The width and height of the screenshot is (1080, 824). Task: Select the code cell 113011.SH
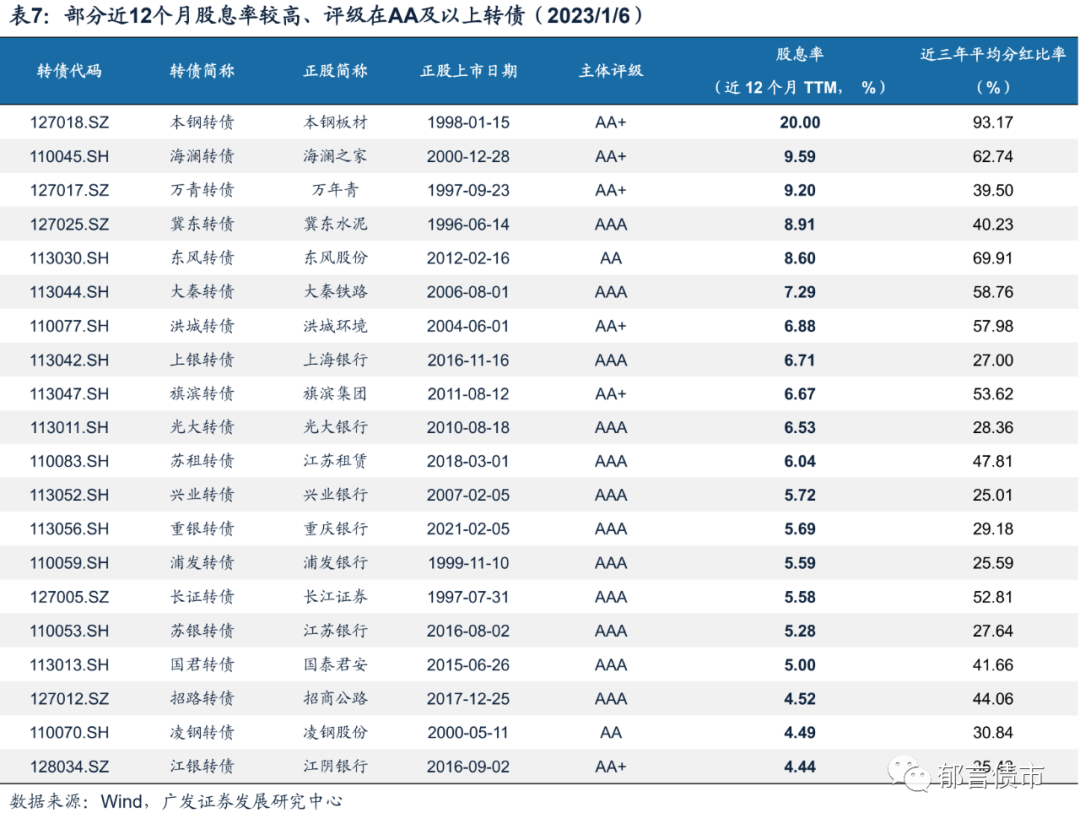tap(69, 428)
